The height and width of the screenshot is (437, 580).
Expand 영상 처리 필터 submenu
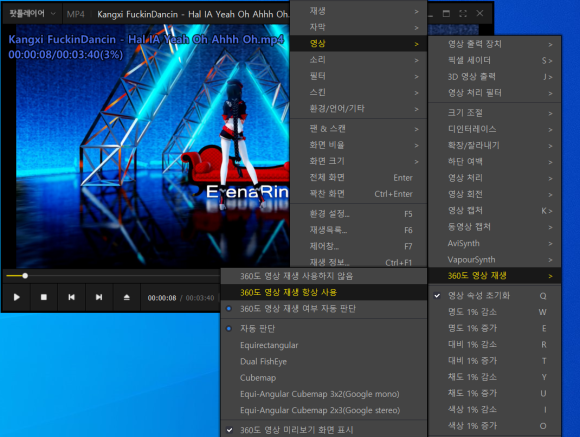(495, 93)
